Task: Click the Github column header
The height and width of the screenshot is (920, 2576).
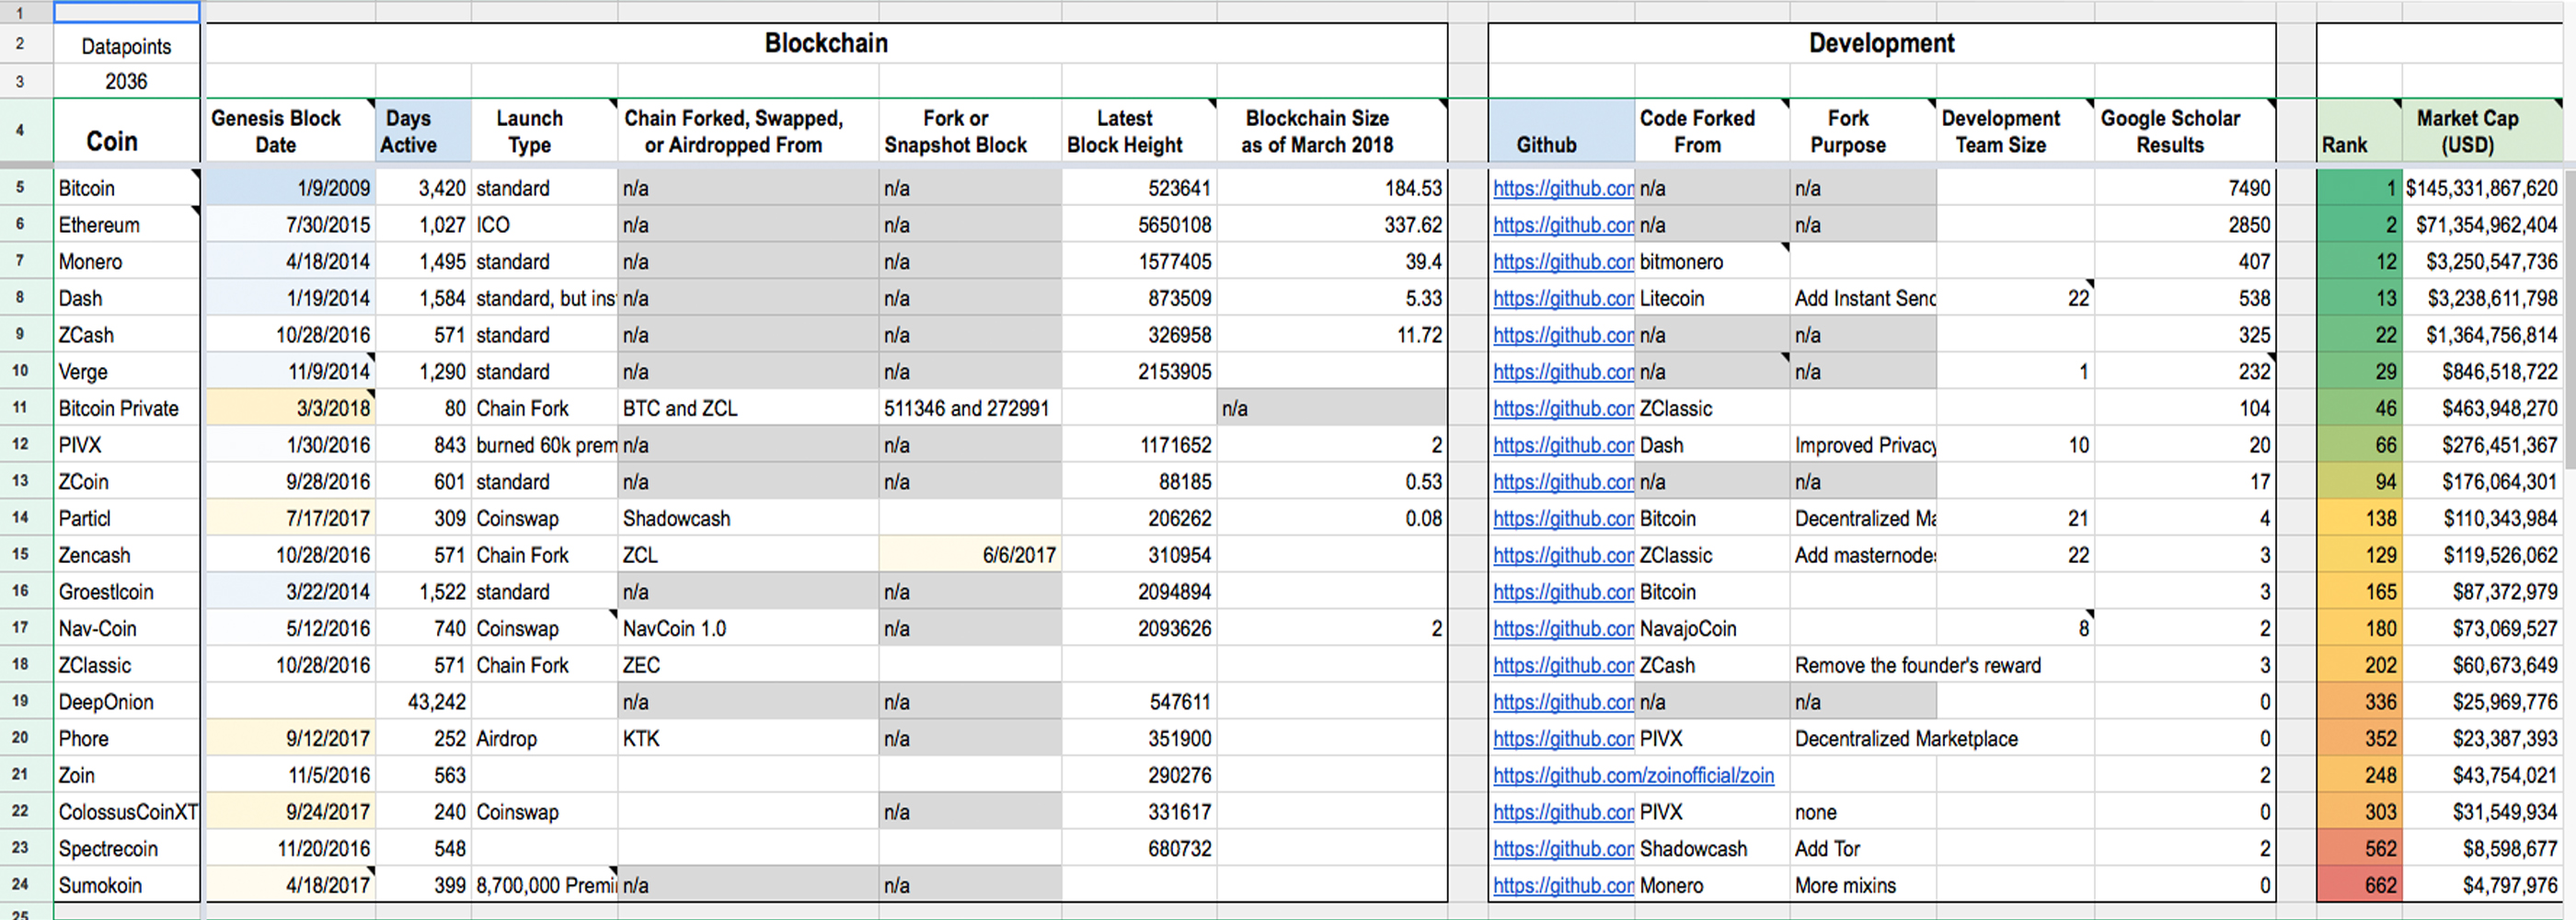Action: (1561, 130)
